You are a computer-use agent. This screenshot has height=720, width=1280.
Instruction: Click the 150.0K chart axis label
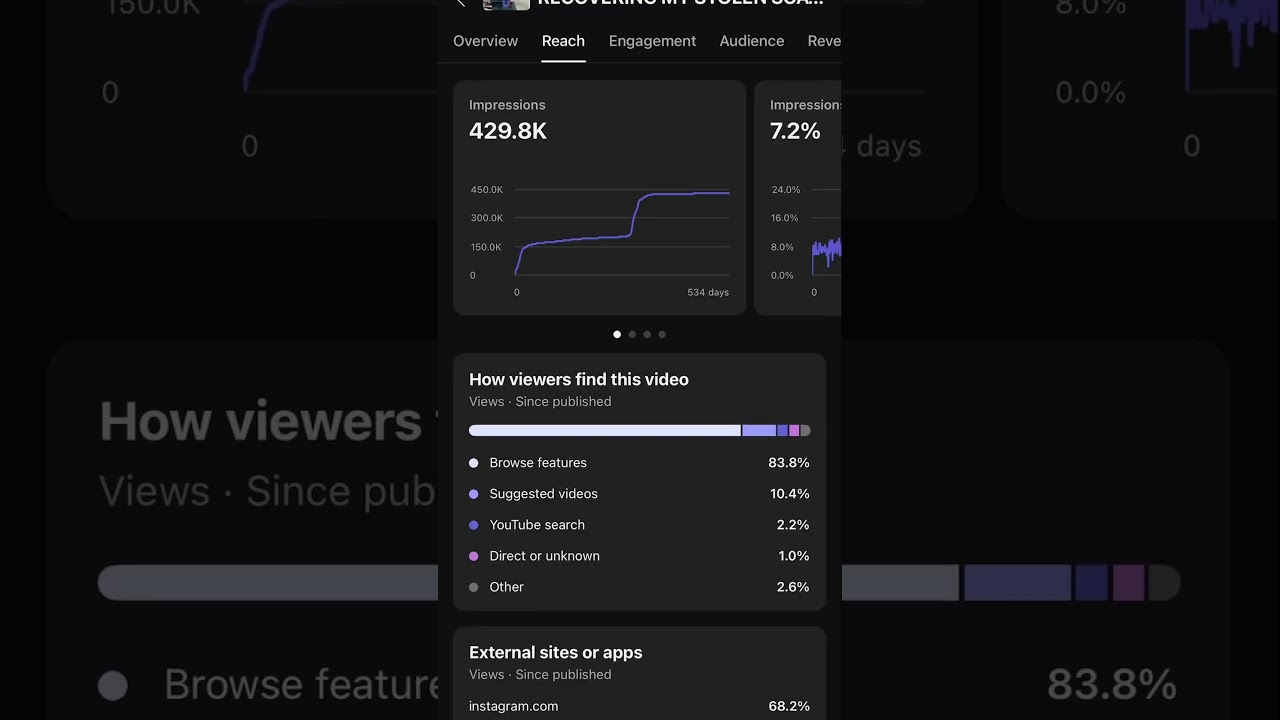[487, 247]
